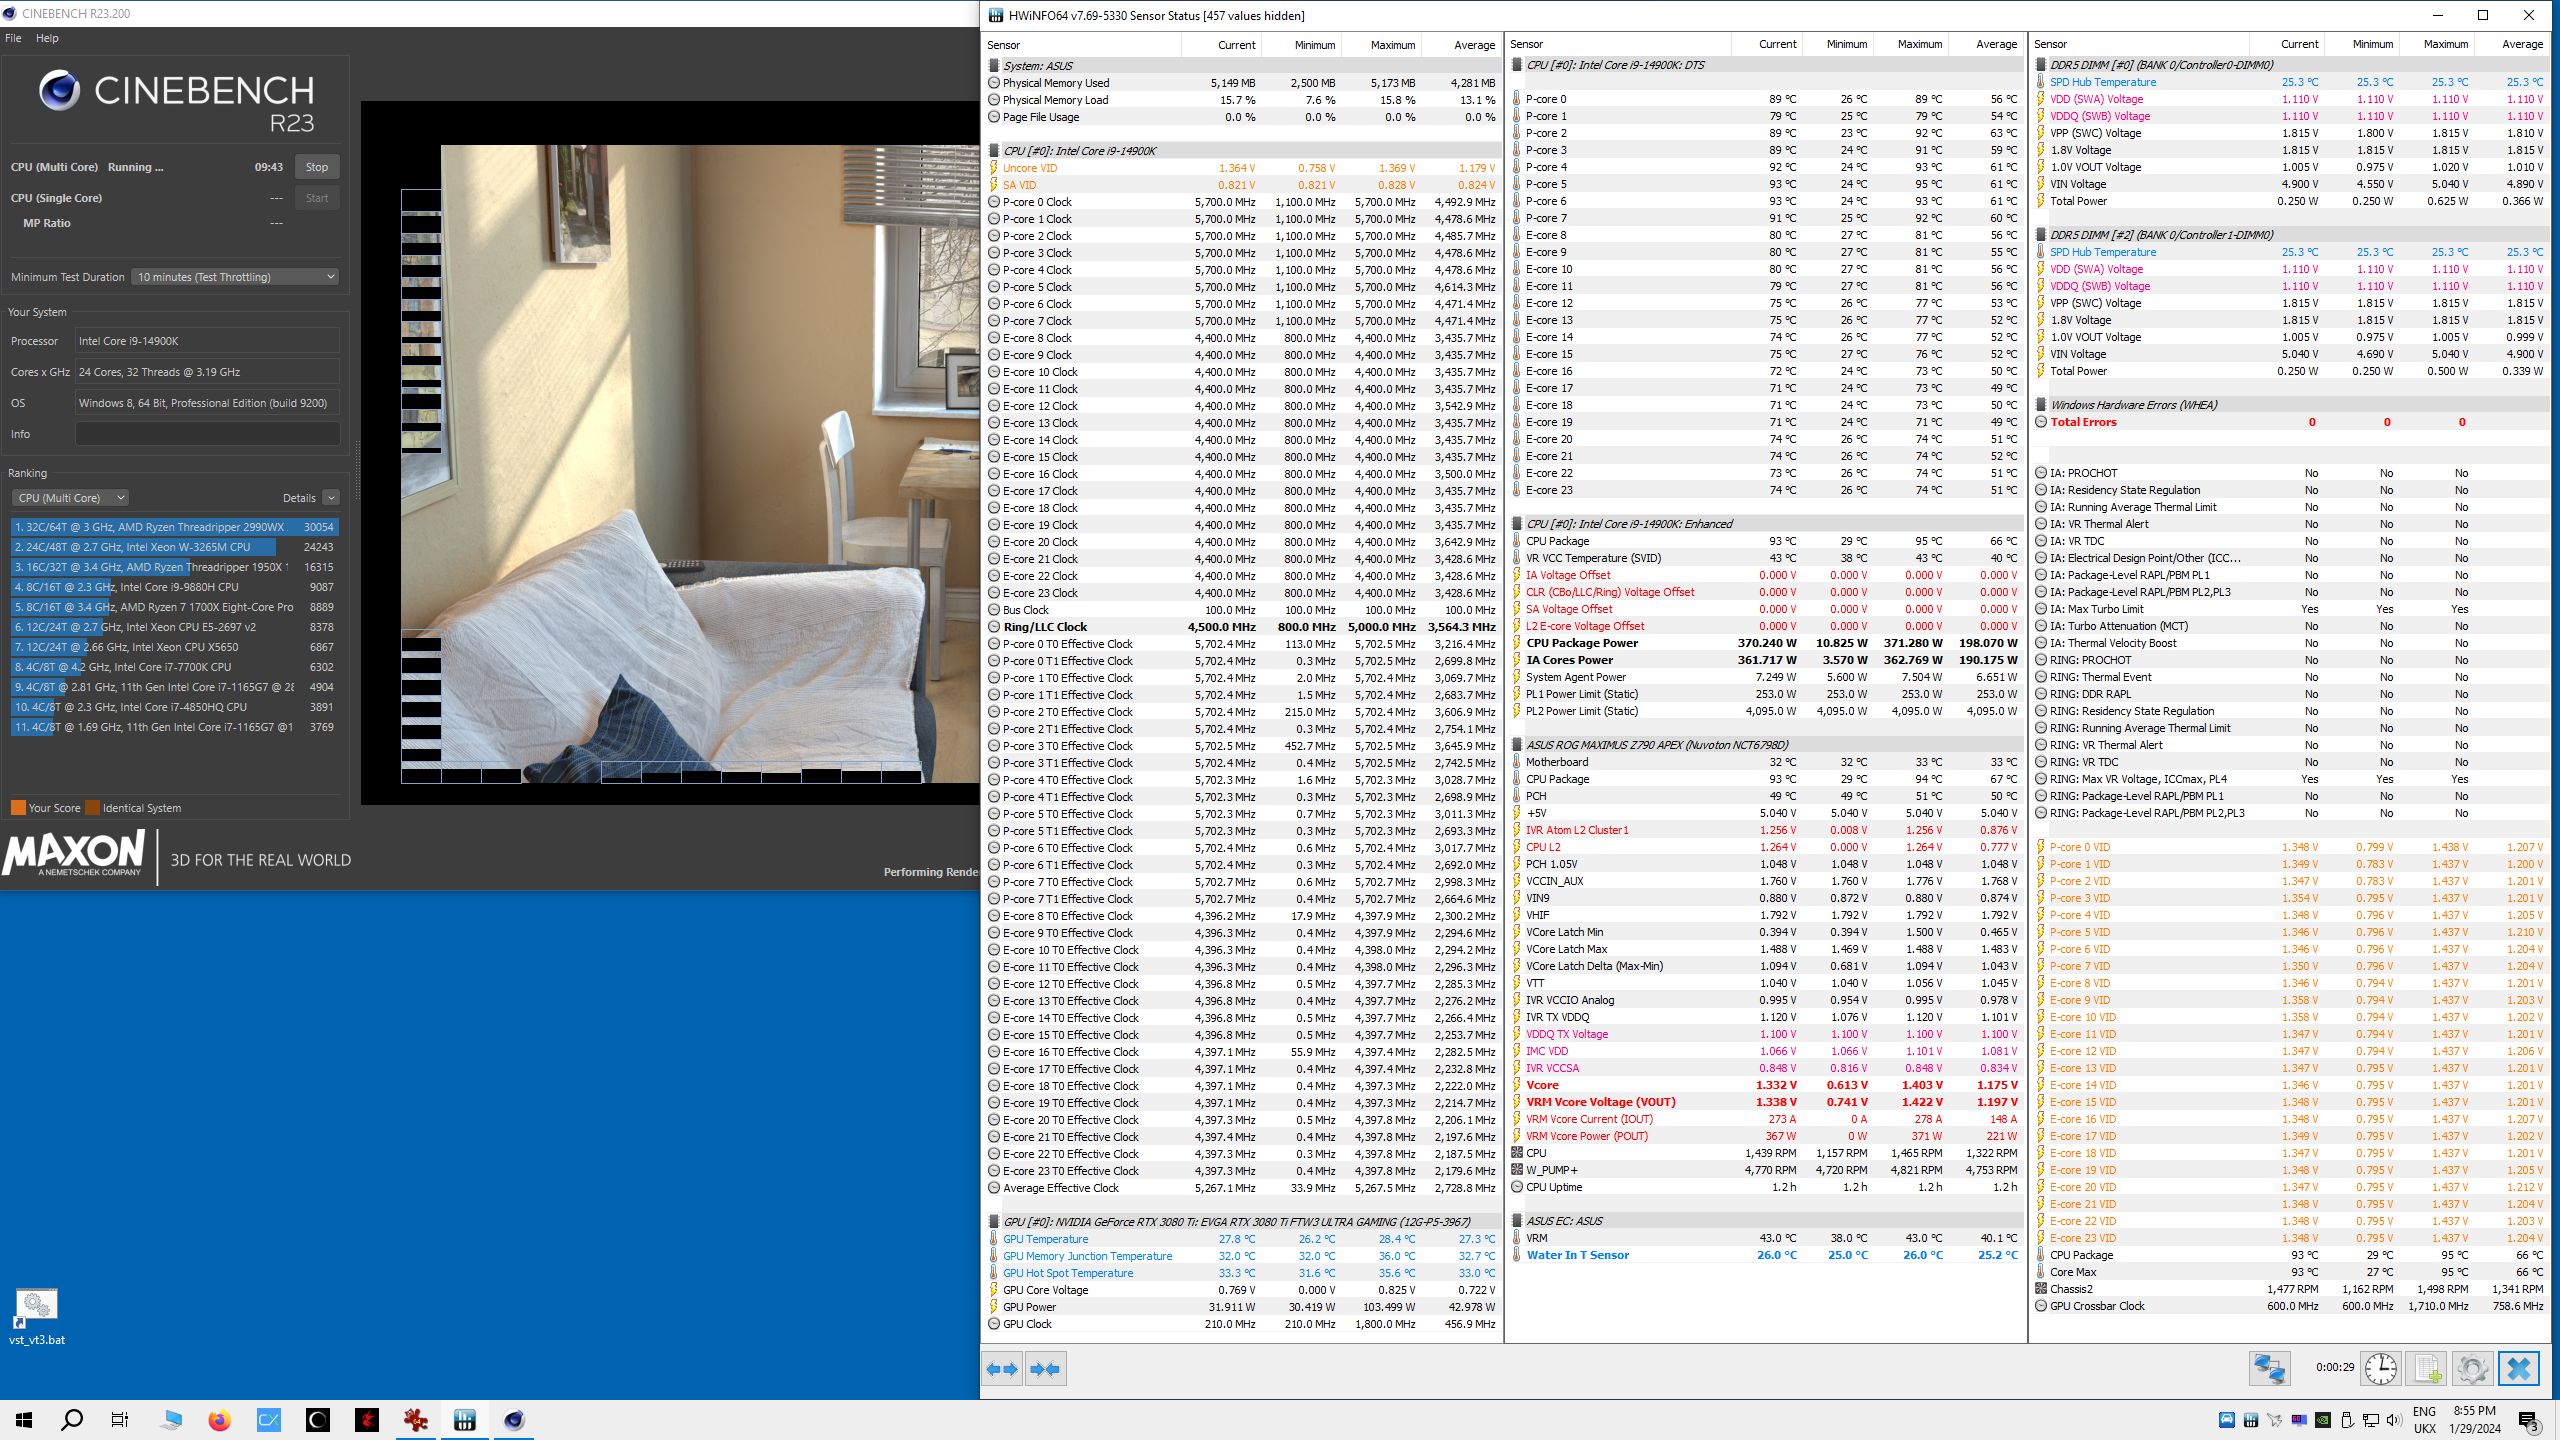Switch to HWiNFO64 taskbar icon

pyautogui.click(x=464, y=1420)
